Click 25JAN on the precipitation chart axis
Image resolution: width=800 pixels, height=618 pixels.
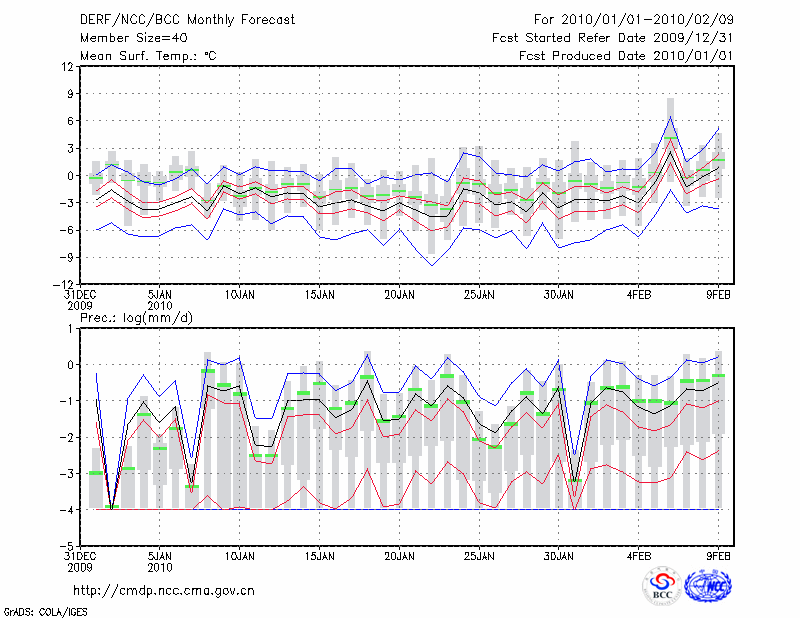coord(479,555)
